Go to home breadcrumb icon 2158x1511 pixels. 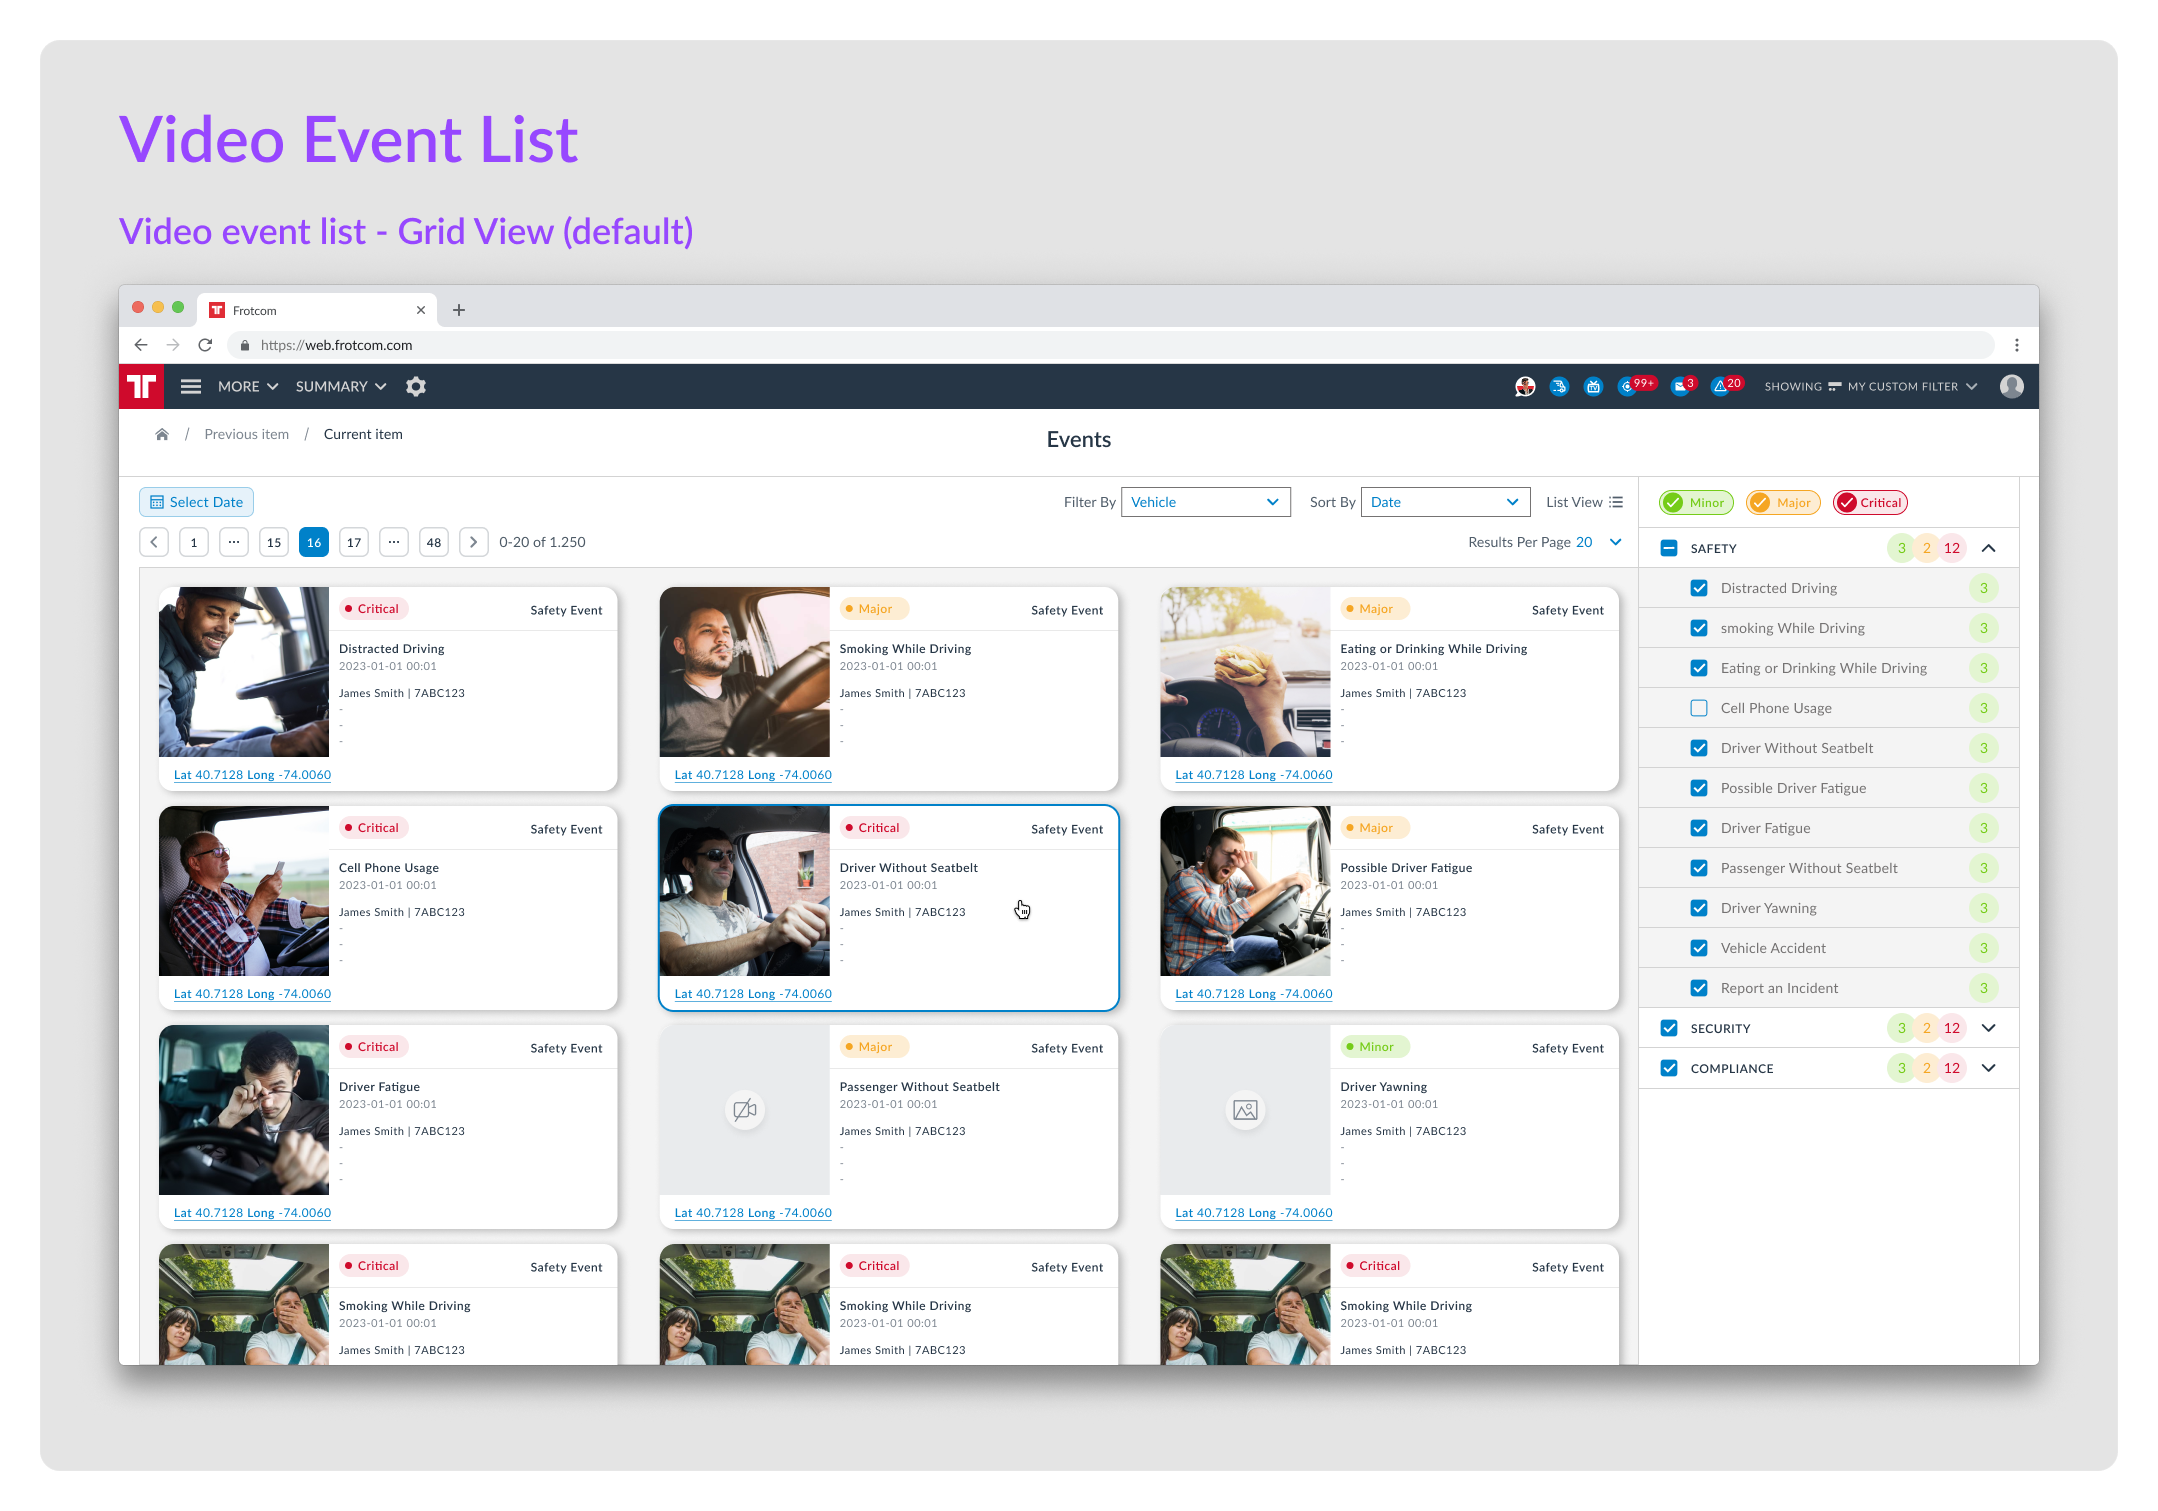[x=162, y=434]
